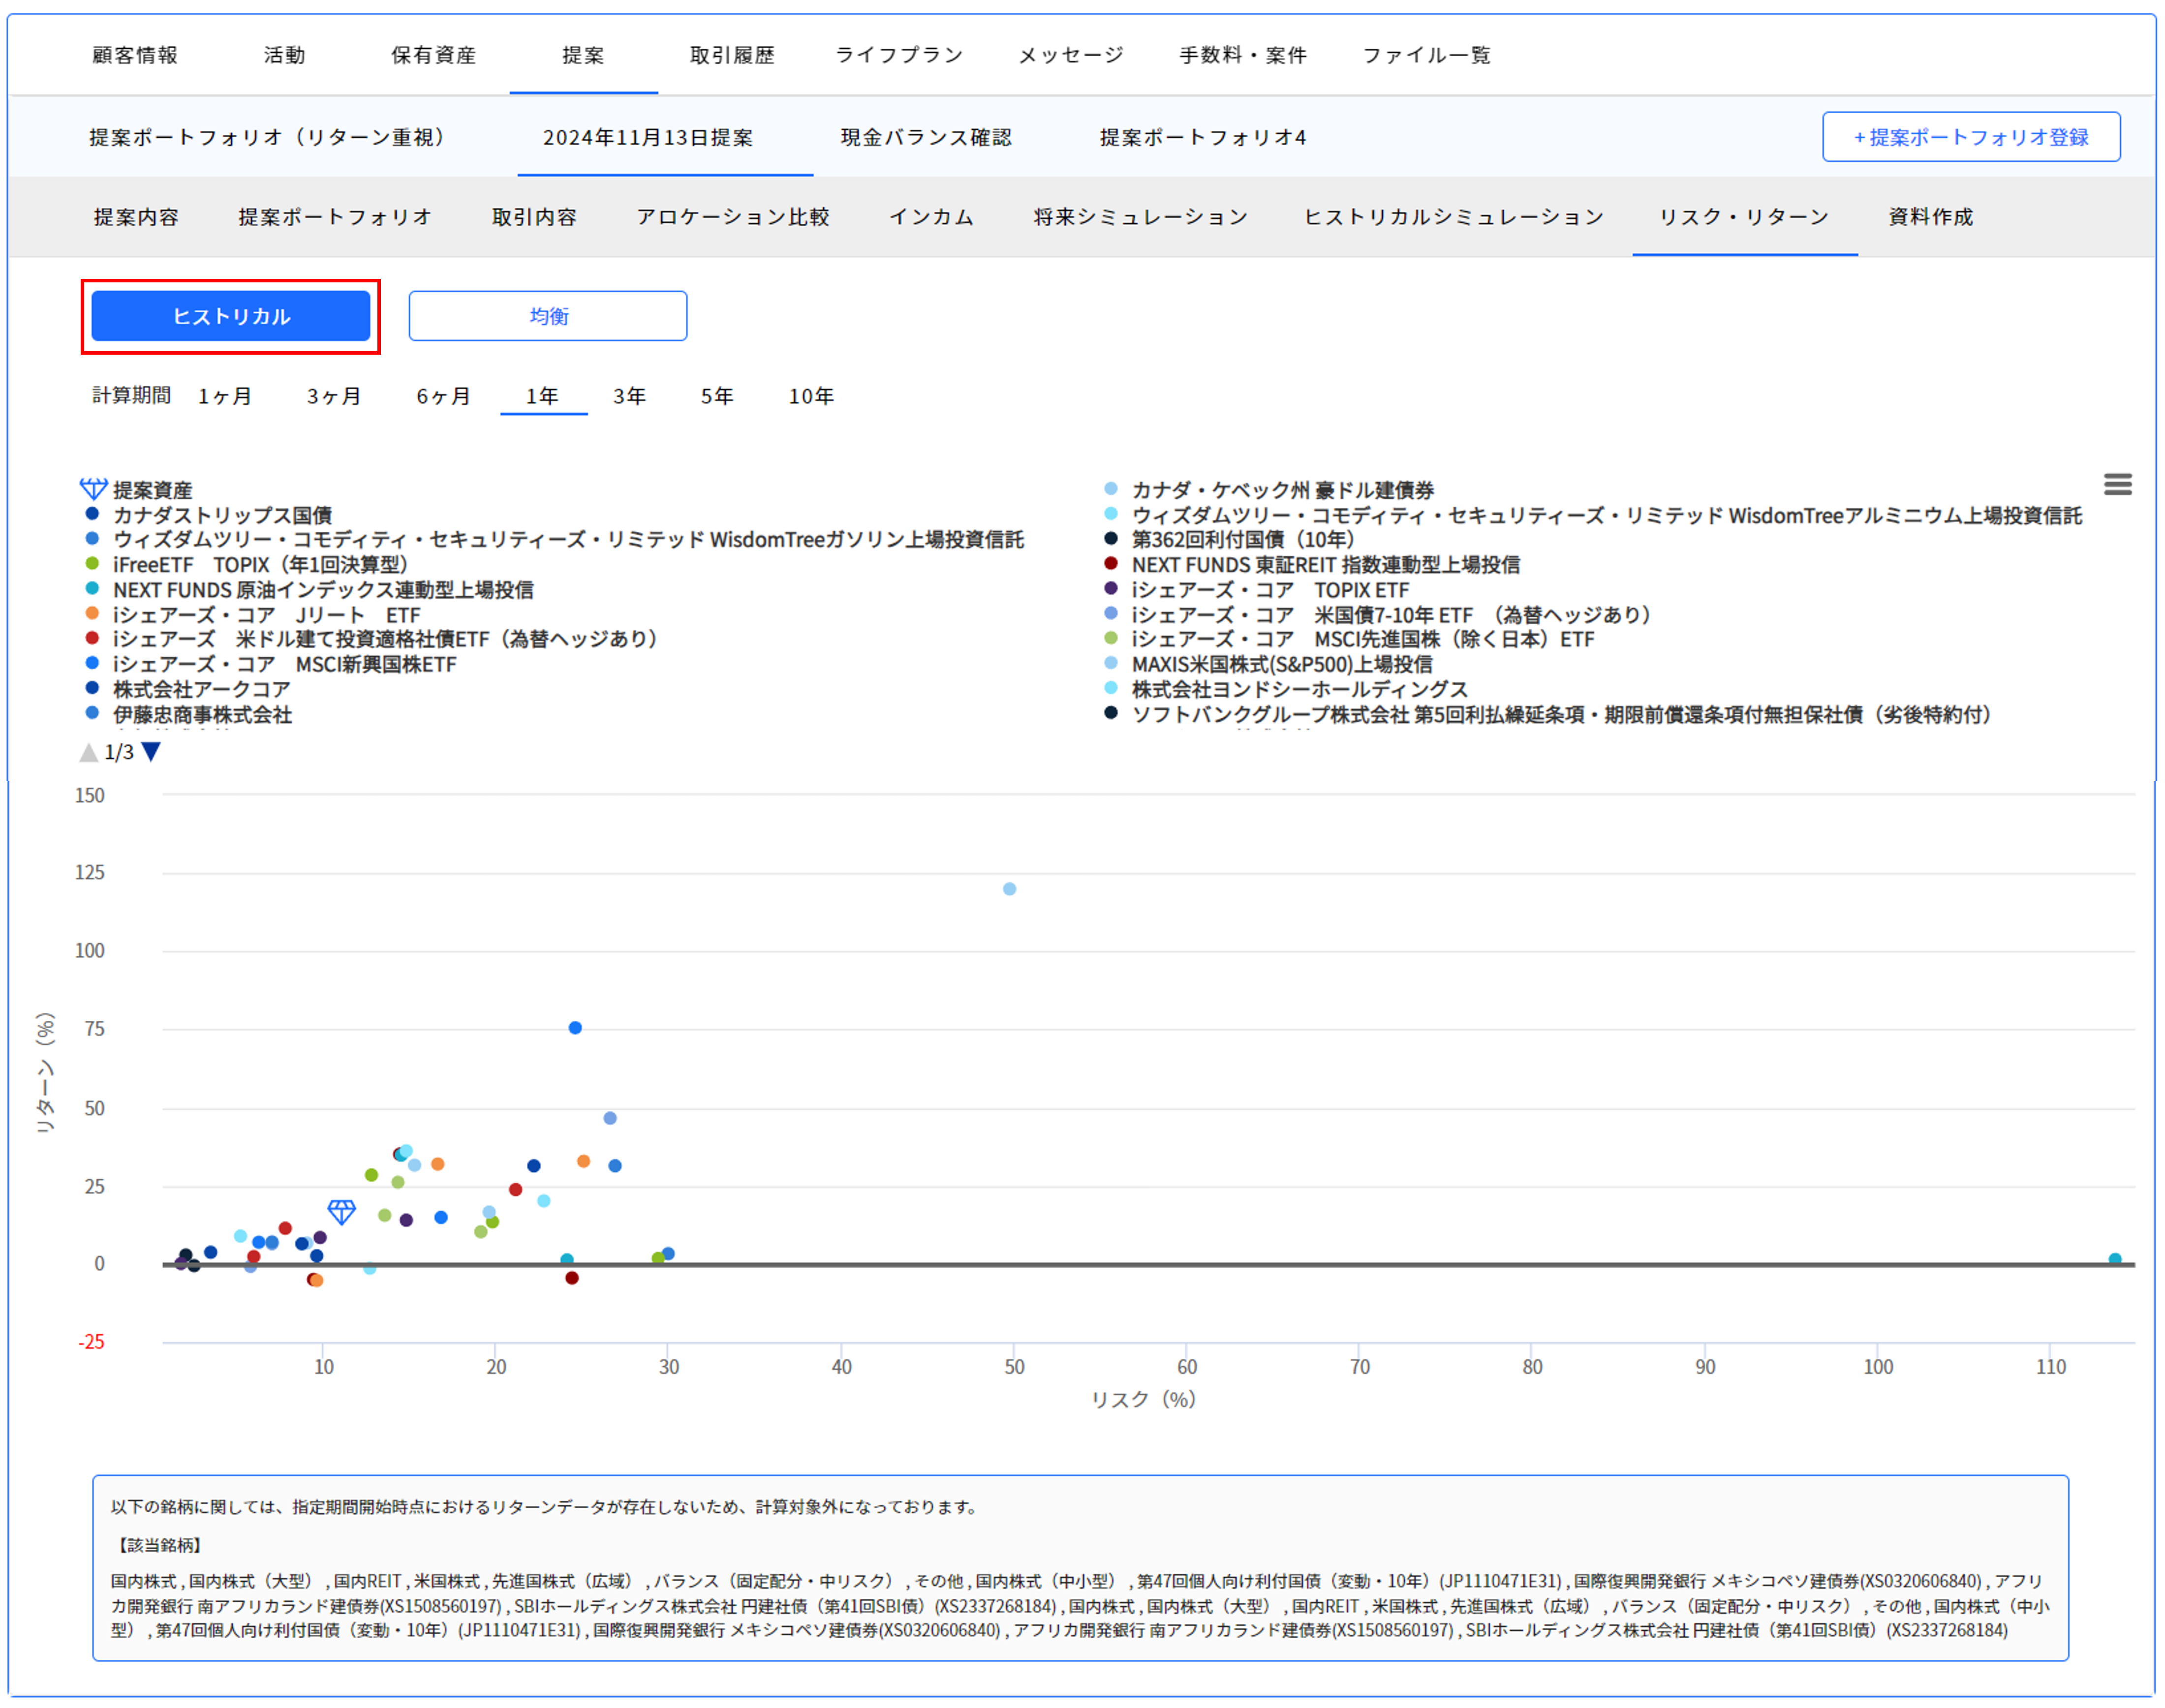Select 3年 calculation period
This screenshot has height=1708, width=2165.
point(629,396)
